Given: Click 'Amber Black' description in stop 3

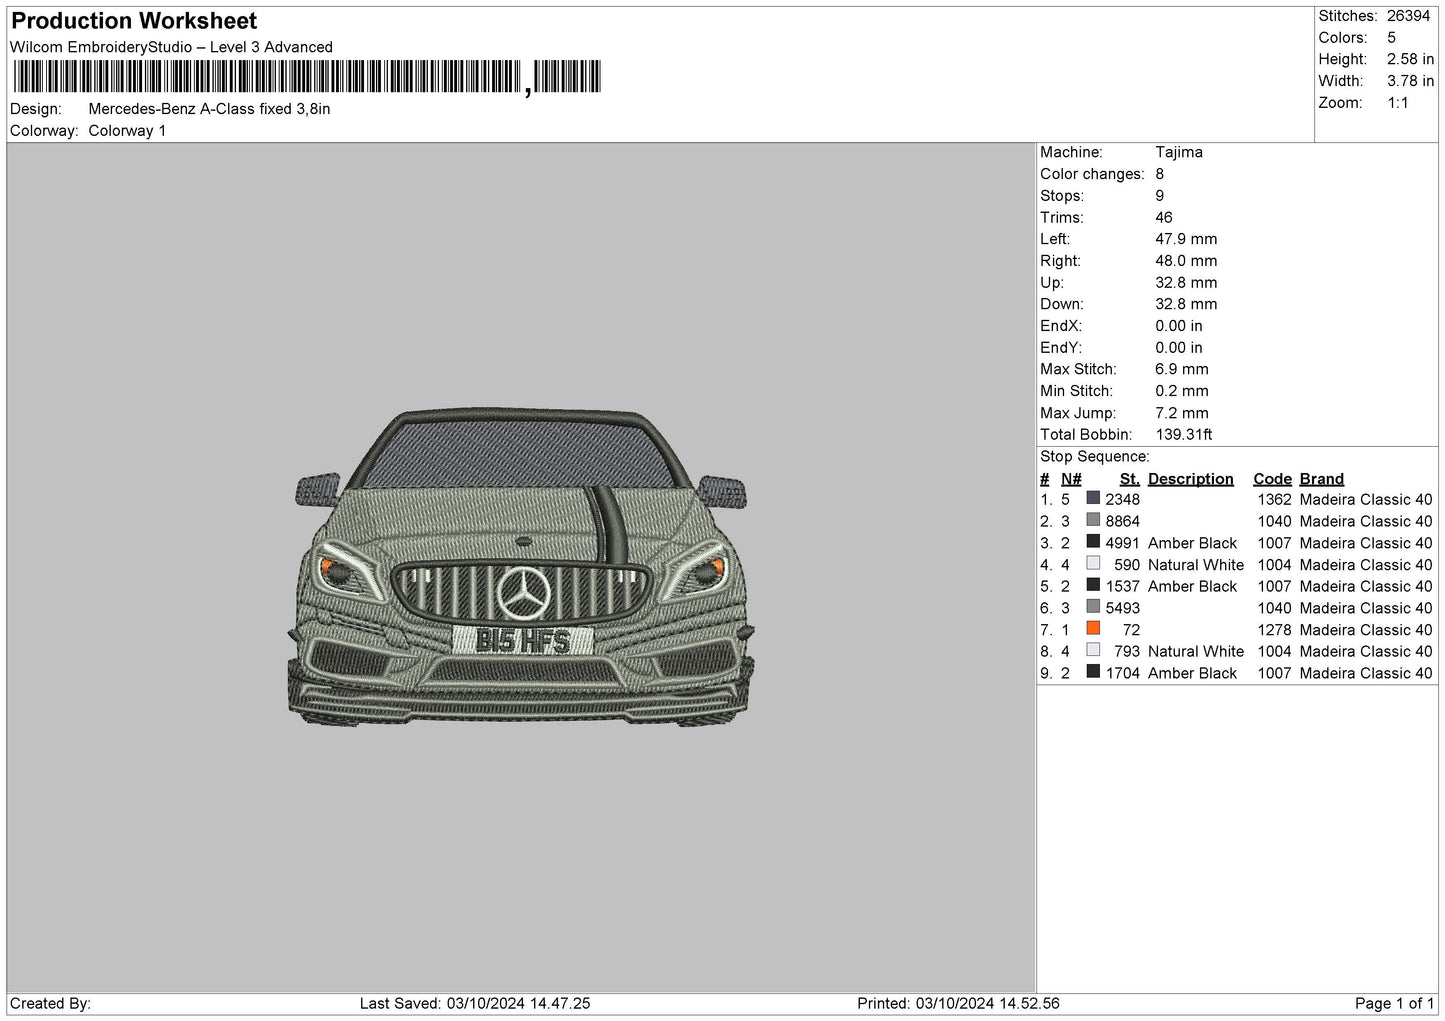Looking at the screenshot, I should pos(1193,543).
